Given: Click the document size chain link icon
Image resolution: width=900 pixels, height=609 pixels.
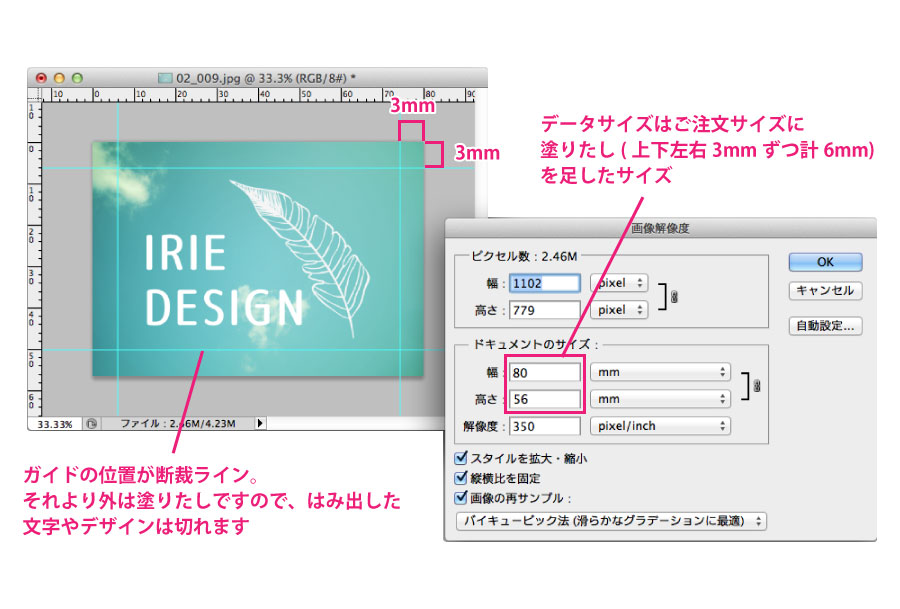Looking at the screenshot, I should (757, 386).
